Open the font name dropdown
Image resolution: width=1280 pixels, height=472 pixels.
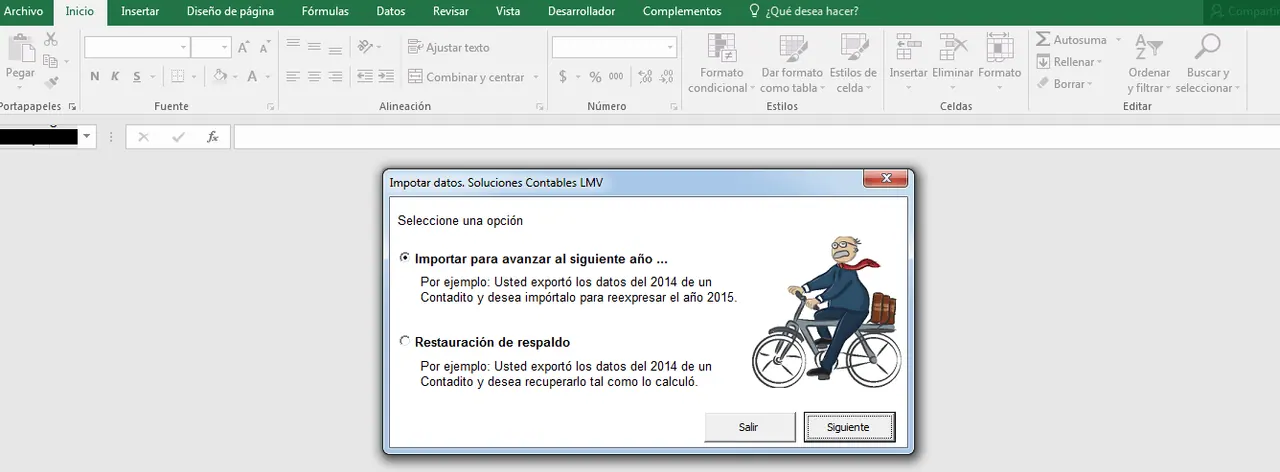(x=184, y=47)
